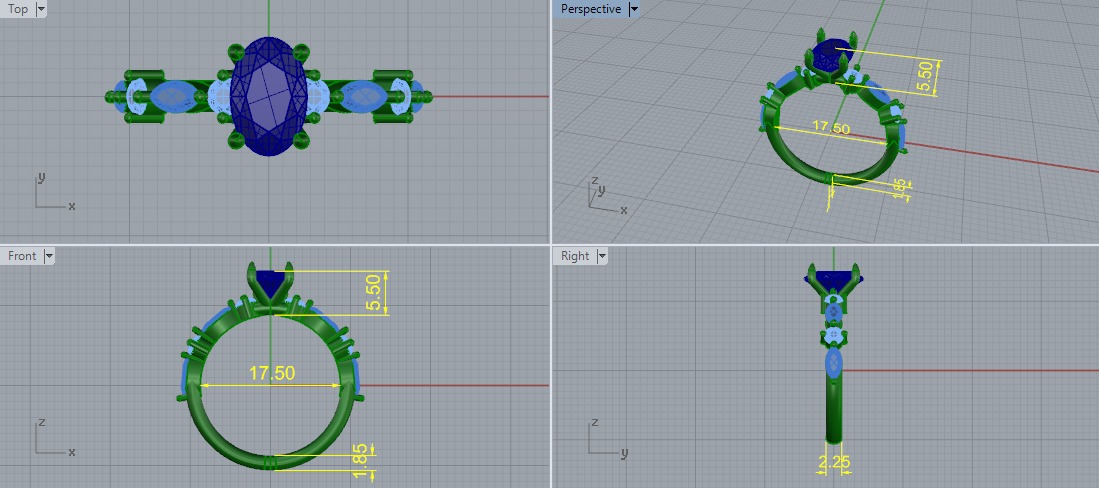Click the 2.25 dimension in Right view

pos(833,461)
